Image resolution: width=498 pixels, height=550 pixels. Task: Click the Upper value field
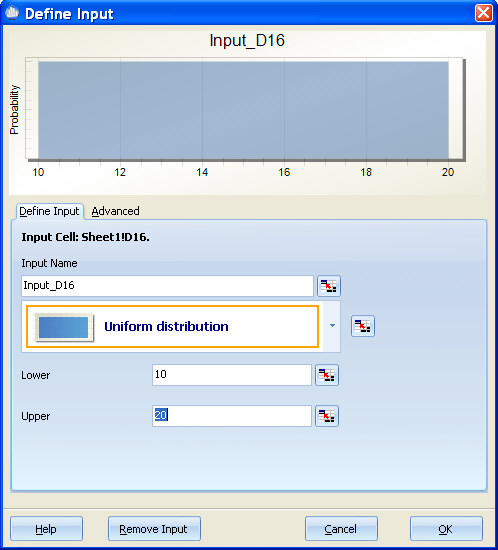coord(232,416)
